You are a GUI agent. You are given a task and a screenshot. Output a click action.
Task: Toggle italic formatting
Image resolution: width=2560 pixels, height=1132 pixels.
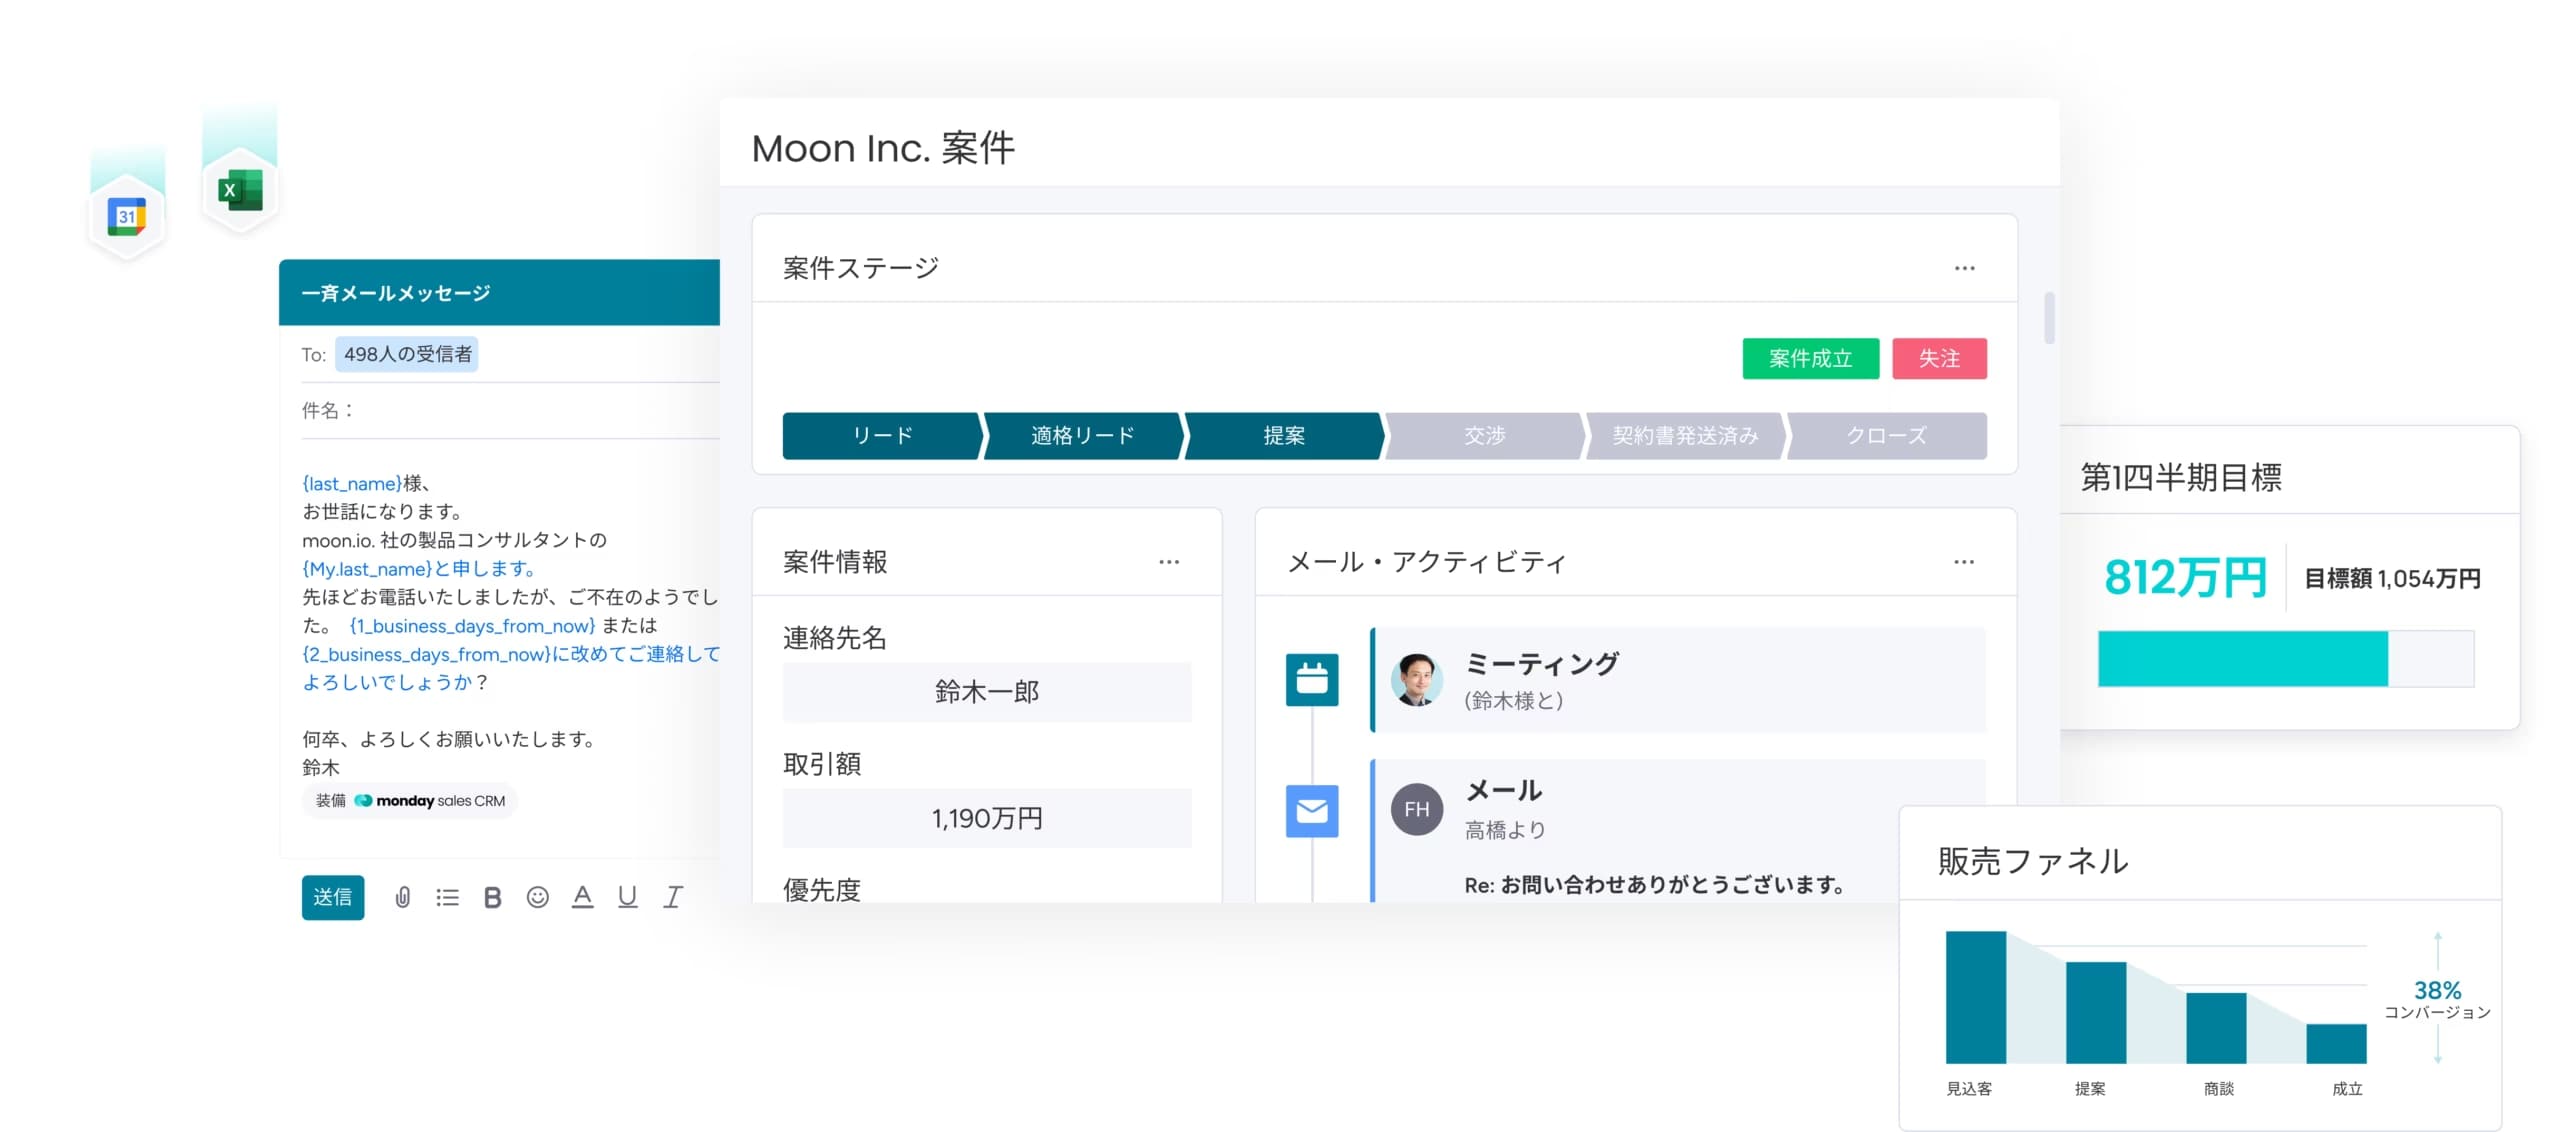point(673,897)
